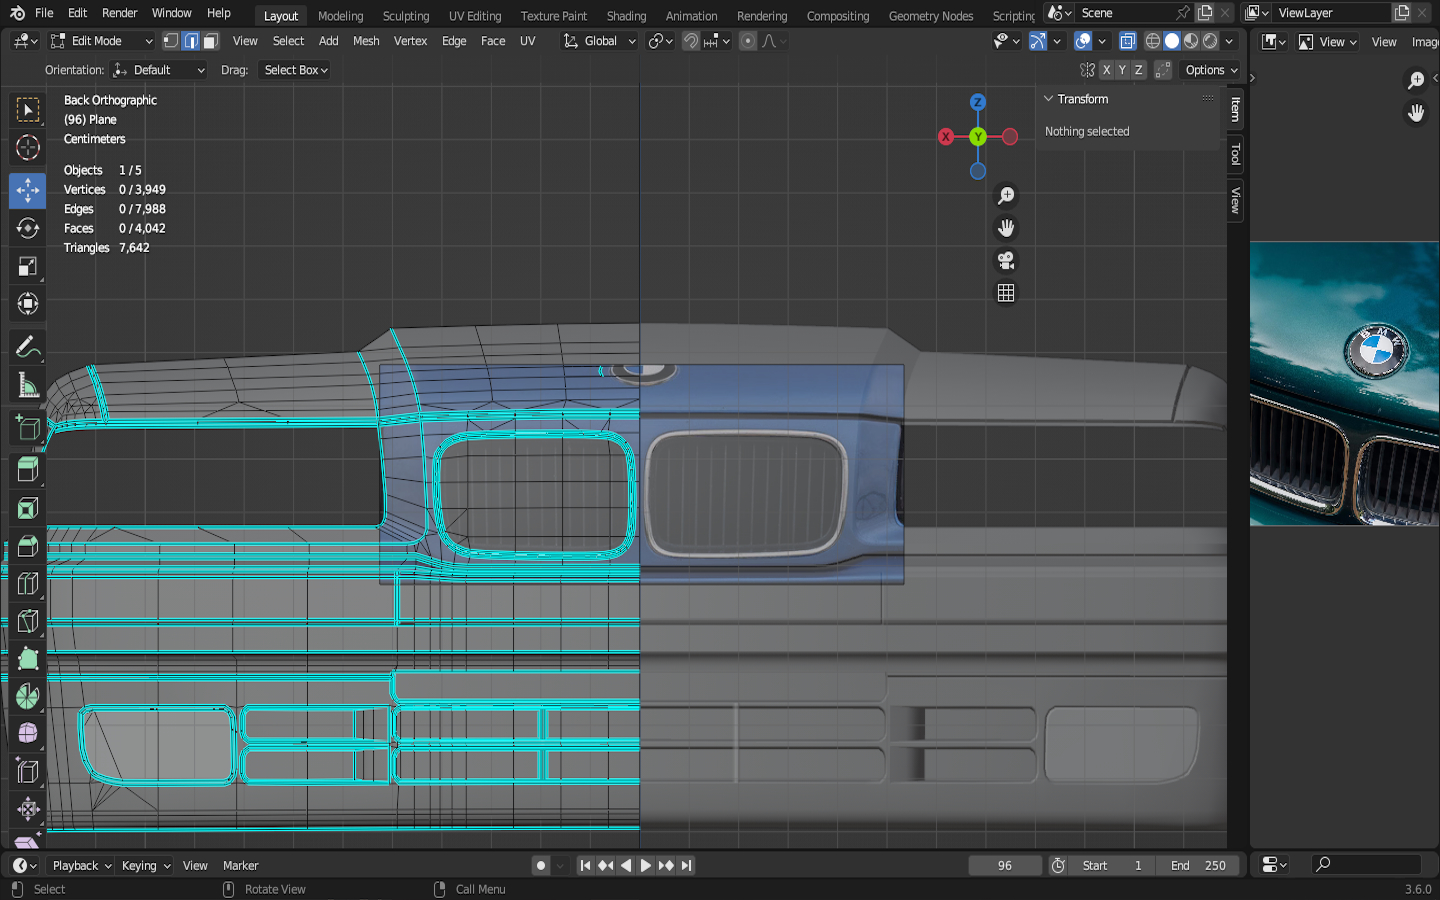This screenshot has width=1440, height=900.
Task: Activate the Scale tool
Action: 27,266
